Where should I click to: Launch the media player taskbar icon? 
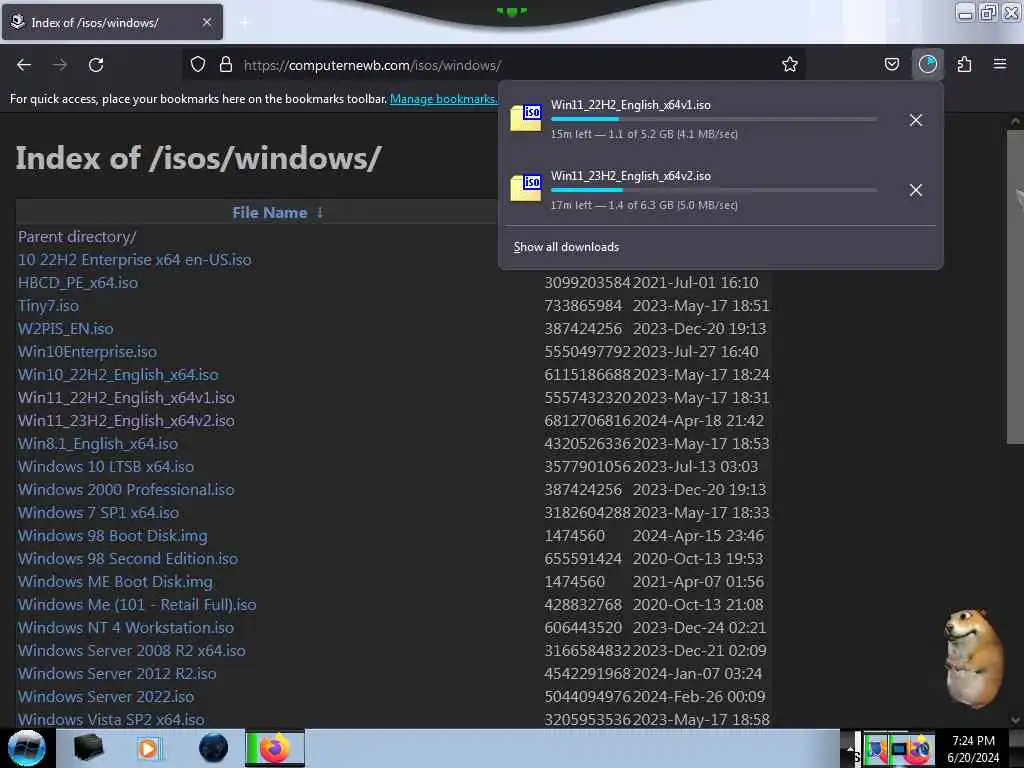pyautogui.click(x=148, y=748)
